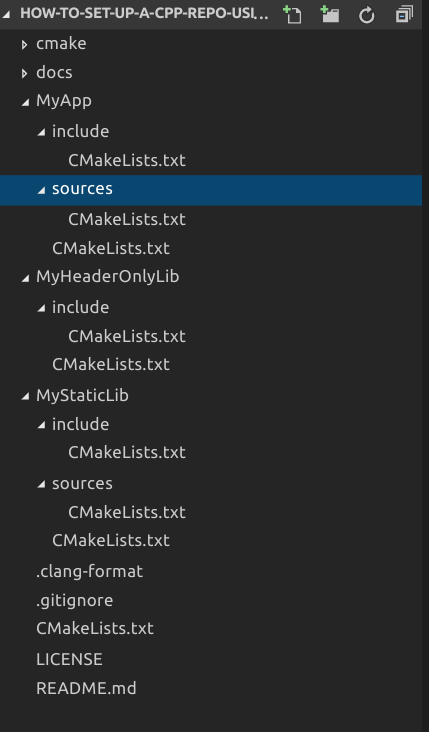Viewport: 429px width, 732px height.
Task: Open the LICENSE file
Action: click(69, 659)
